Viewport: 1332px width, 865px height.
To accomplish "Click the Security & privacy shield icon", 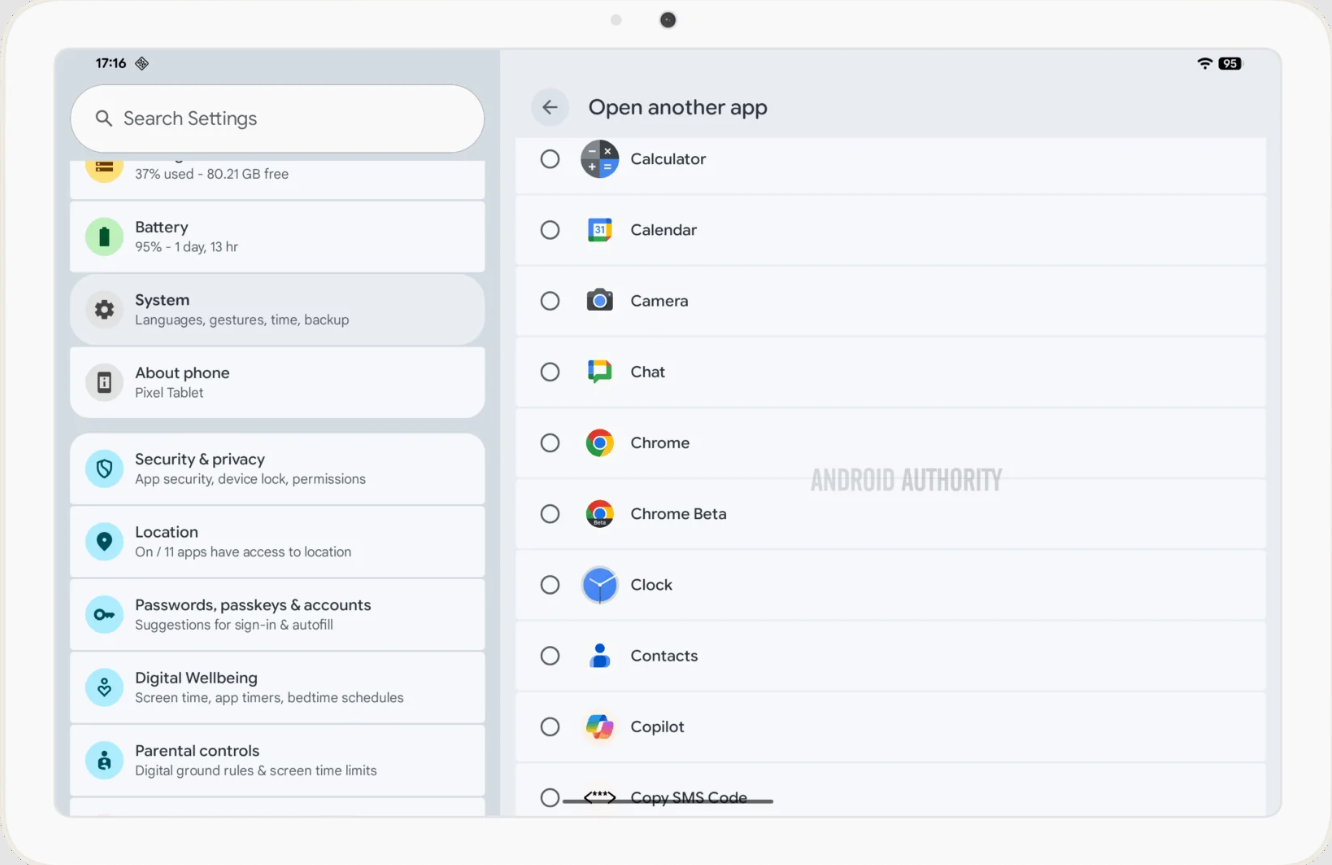I will pyautogui.click(x=104, y=469).
